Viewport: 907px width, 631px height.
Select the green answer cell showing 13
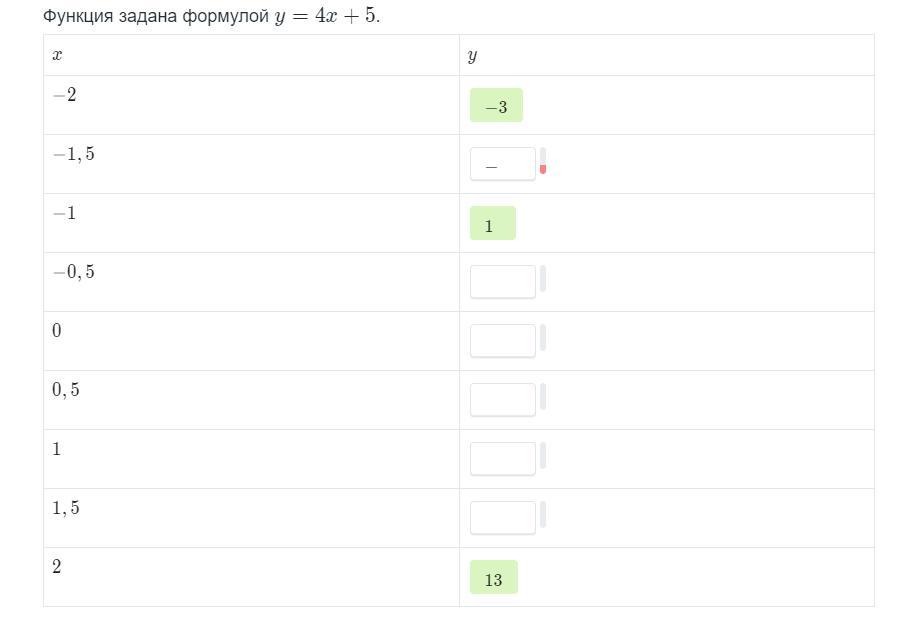[x=493, y=578]
